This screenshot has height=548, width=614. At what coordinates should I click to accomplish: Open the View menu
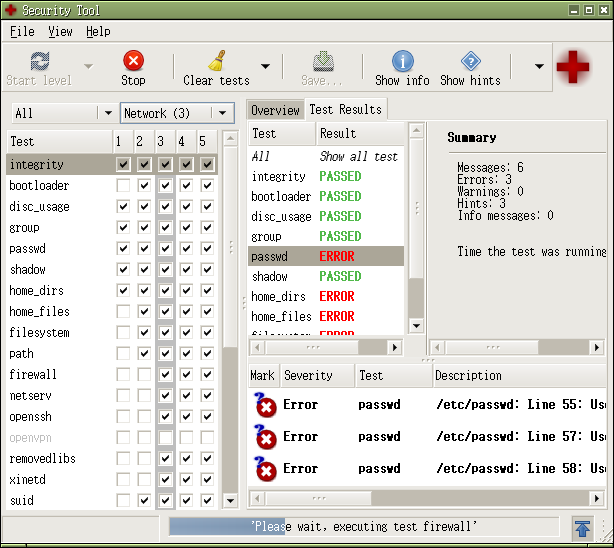[x=60, y=32]
